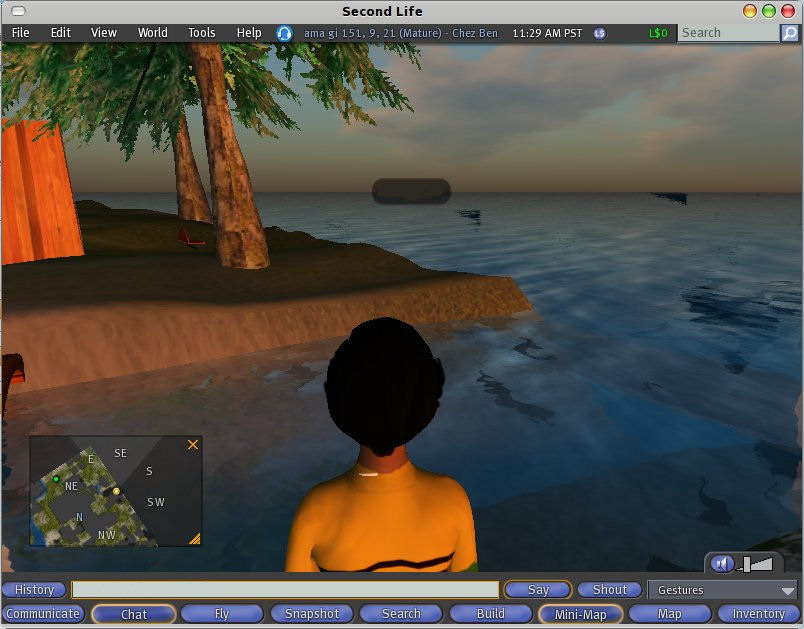Image resolution: width=804 pixels, height=629 pixels.
Task: Click the L$ buy currency icon
Action: pos(600,33)
